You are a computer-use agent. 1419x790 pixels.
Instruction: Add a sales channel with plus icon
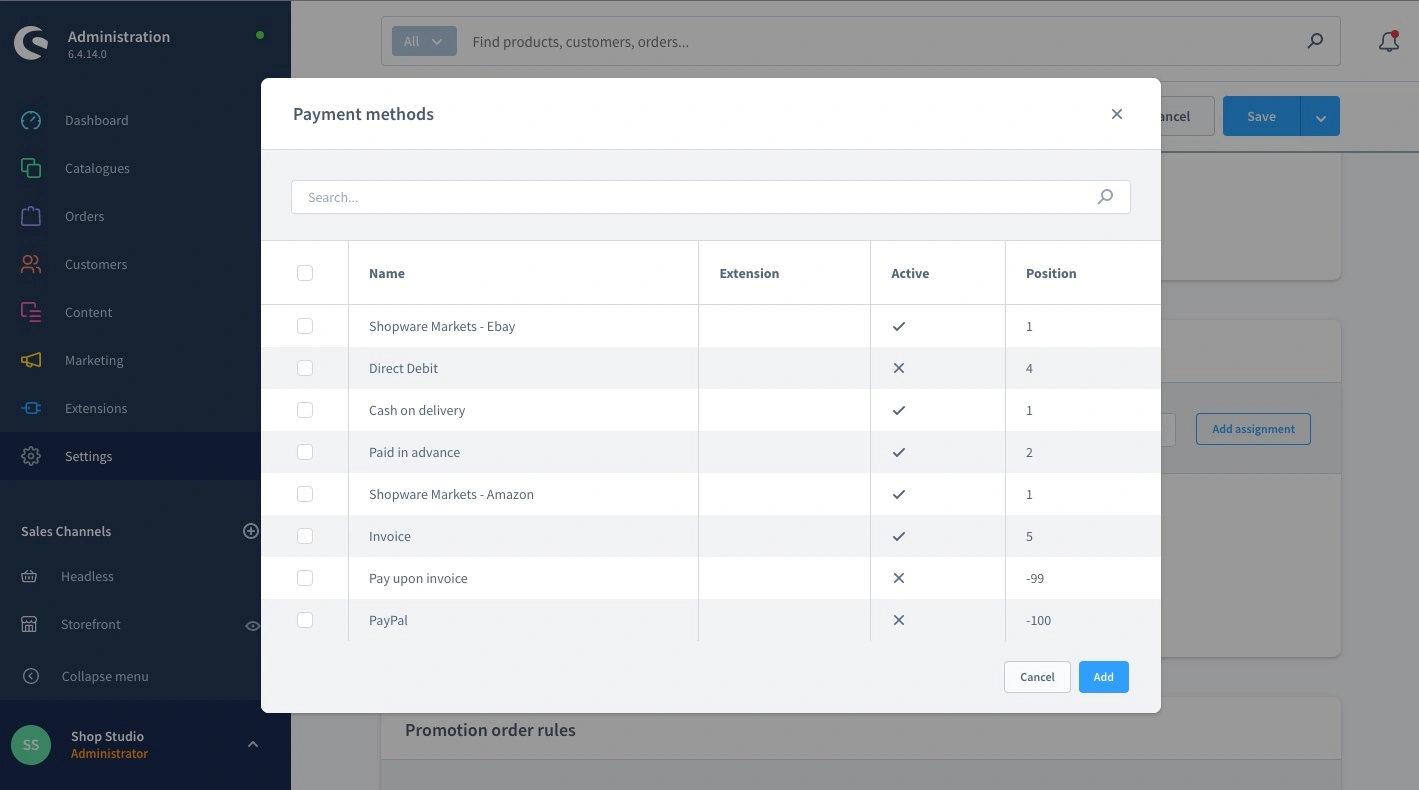point(251,531)
